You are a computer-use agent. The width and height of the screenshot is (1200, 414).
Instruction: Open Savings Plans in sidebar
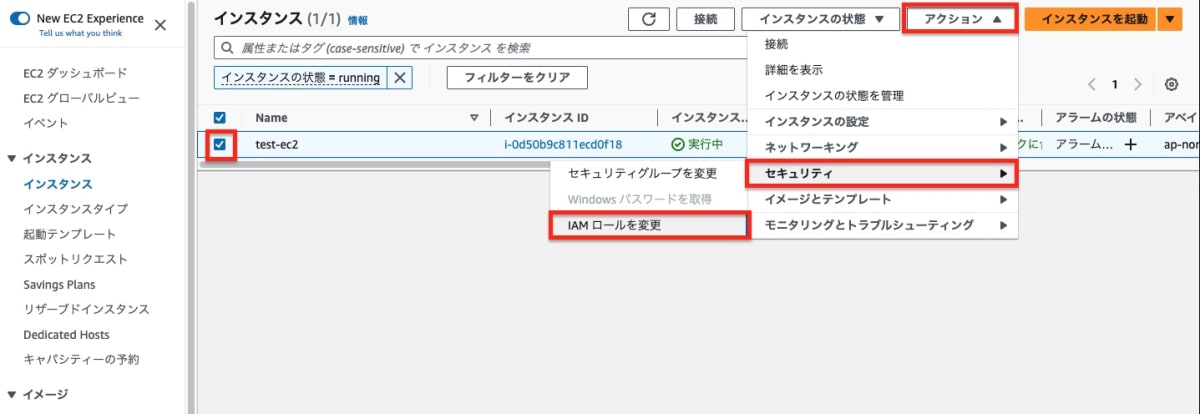tap(58, 284)
